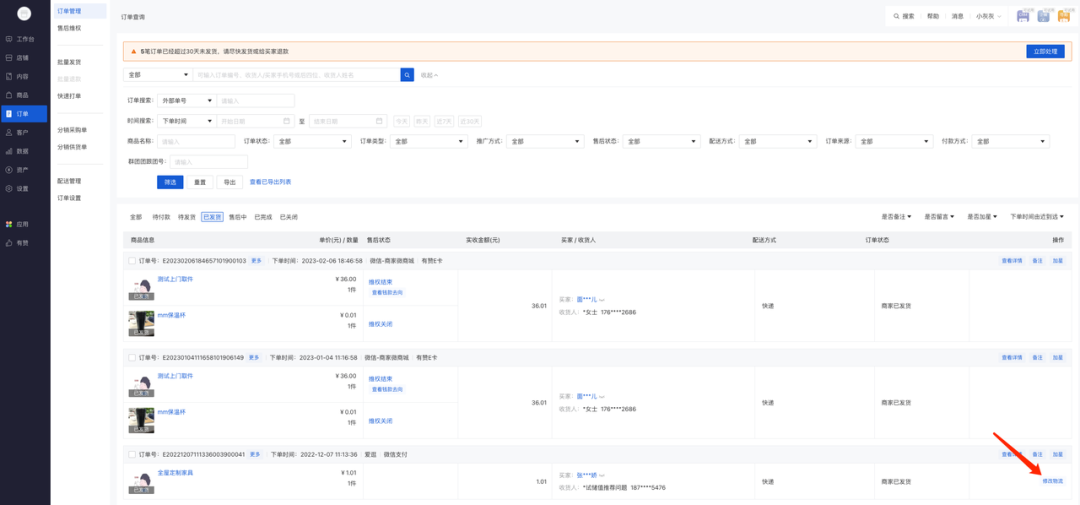
Task: Switch to the 售后中 tab
Action: pyautogui.click(x=238, y=216)
